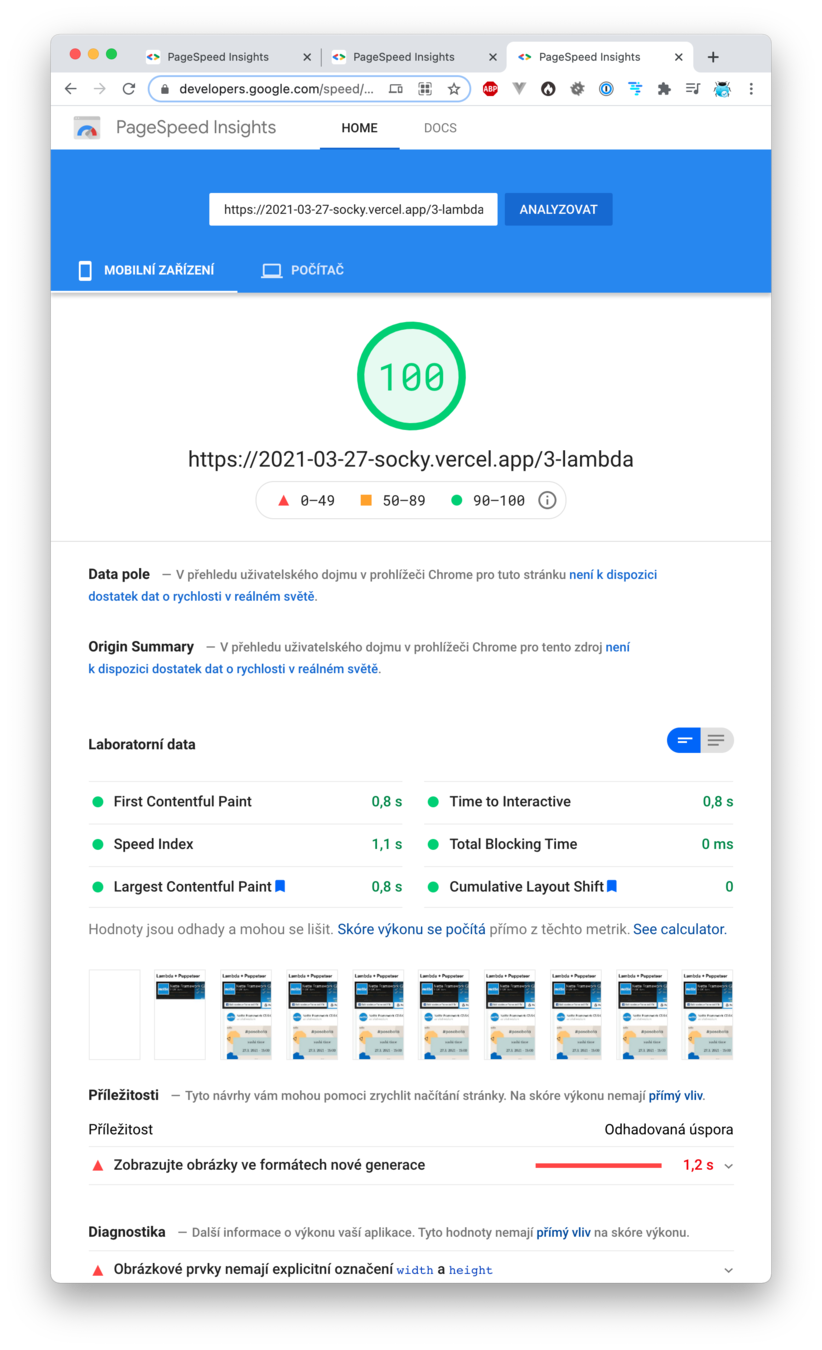Click the green 100 score gauge
The width and height of the screenshot is (822, 1350).
[x=411, y=376]
